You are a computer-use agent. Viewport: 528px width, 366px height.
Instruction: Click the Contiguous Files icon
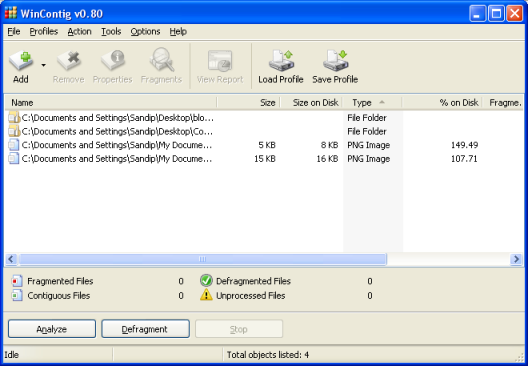click(x=17, y=295)
